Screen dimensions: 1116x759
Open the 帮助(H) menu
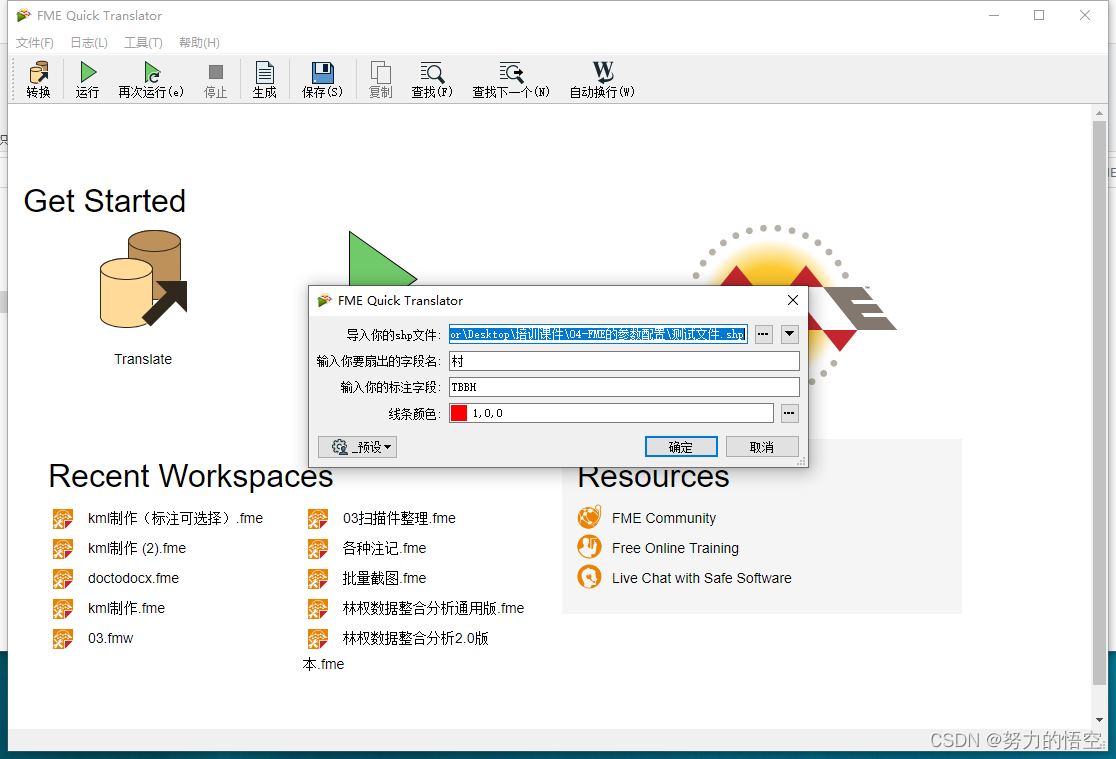tap(199, 43)
